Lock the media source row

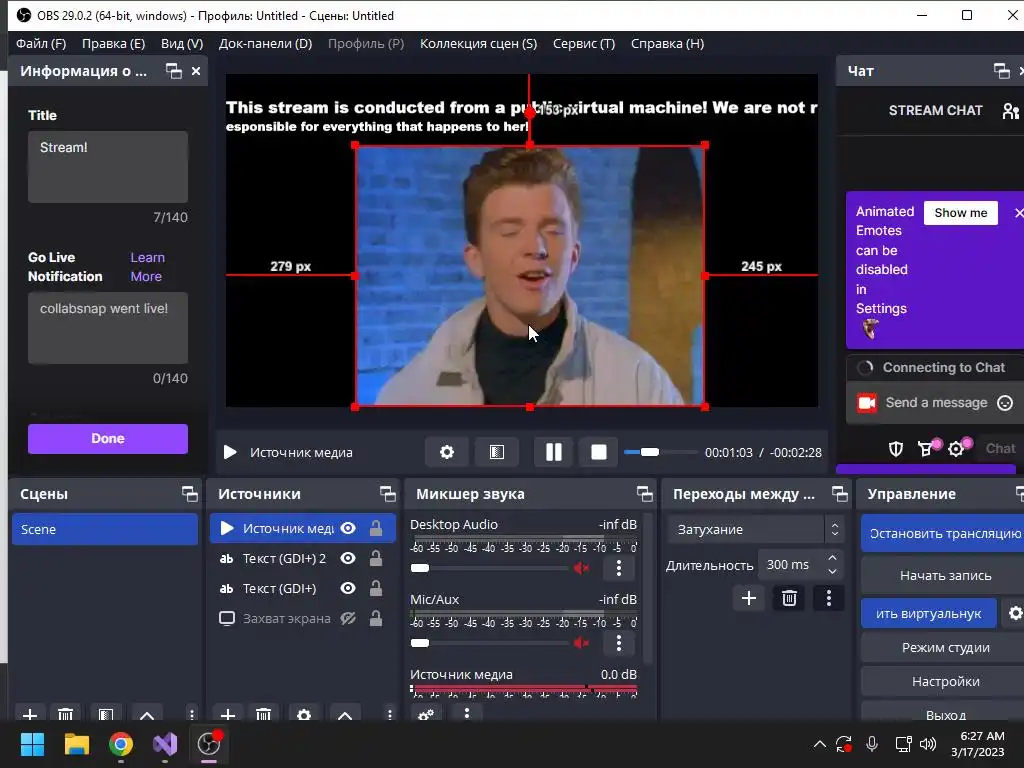tap(376, 528)
